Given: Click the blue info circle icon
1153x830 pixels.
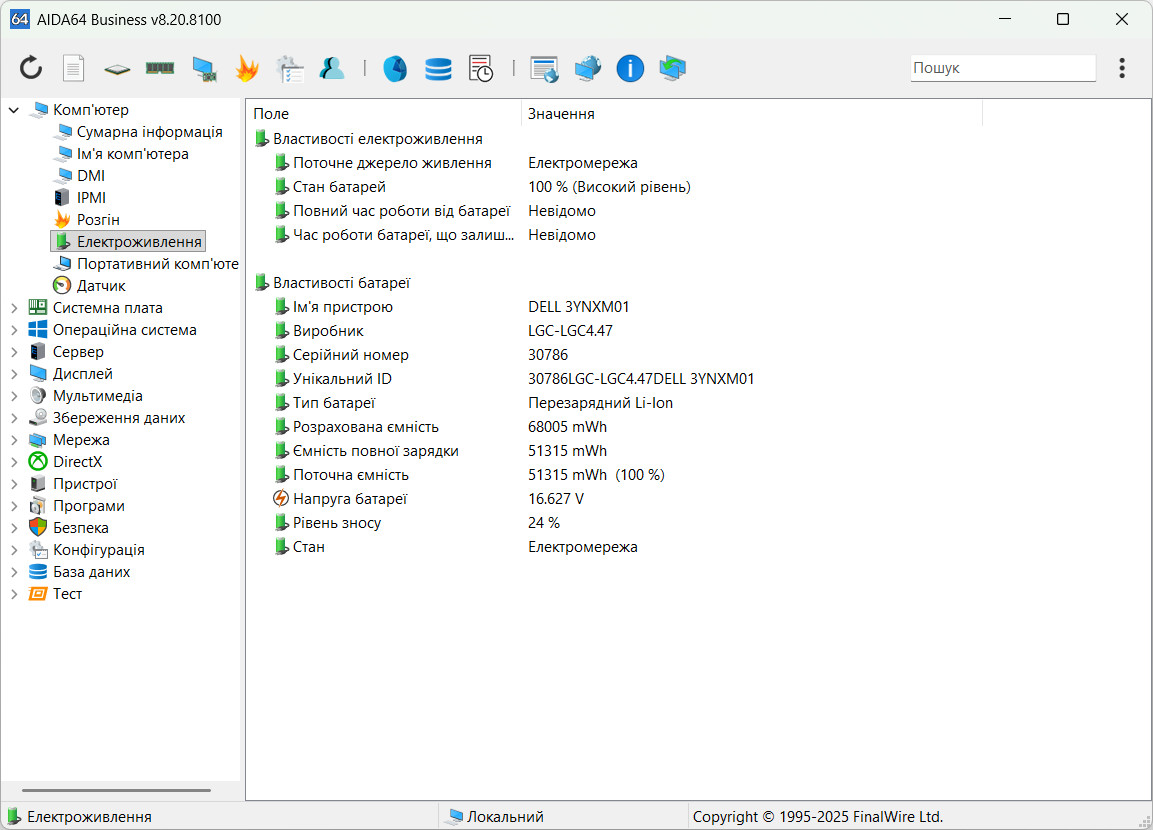Looking at the screenshot, I should (630, 68).
